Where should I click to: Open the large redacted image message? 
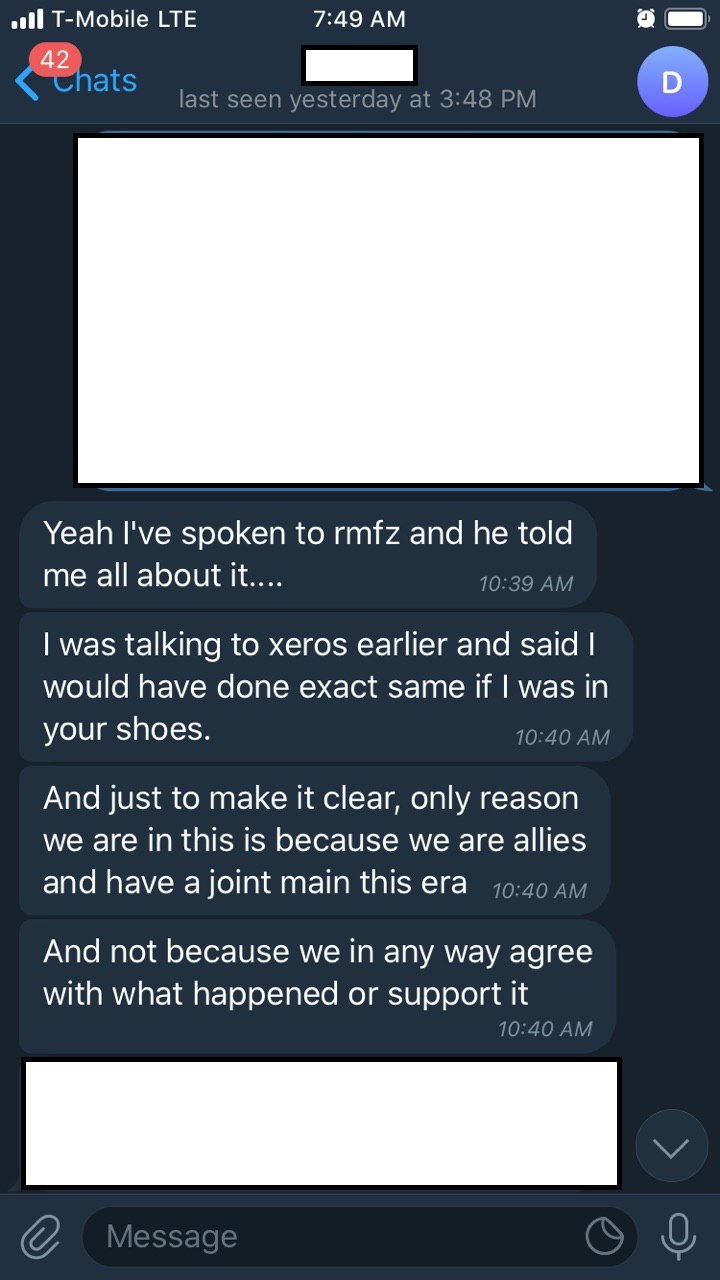(x=388, y=310)
